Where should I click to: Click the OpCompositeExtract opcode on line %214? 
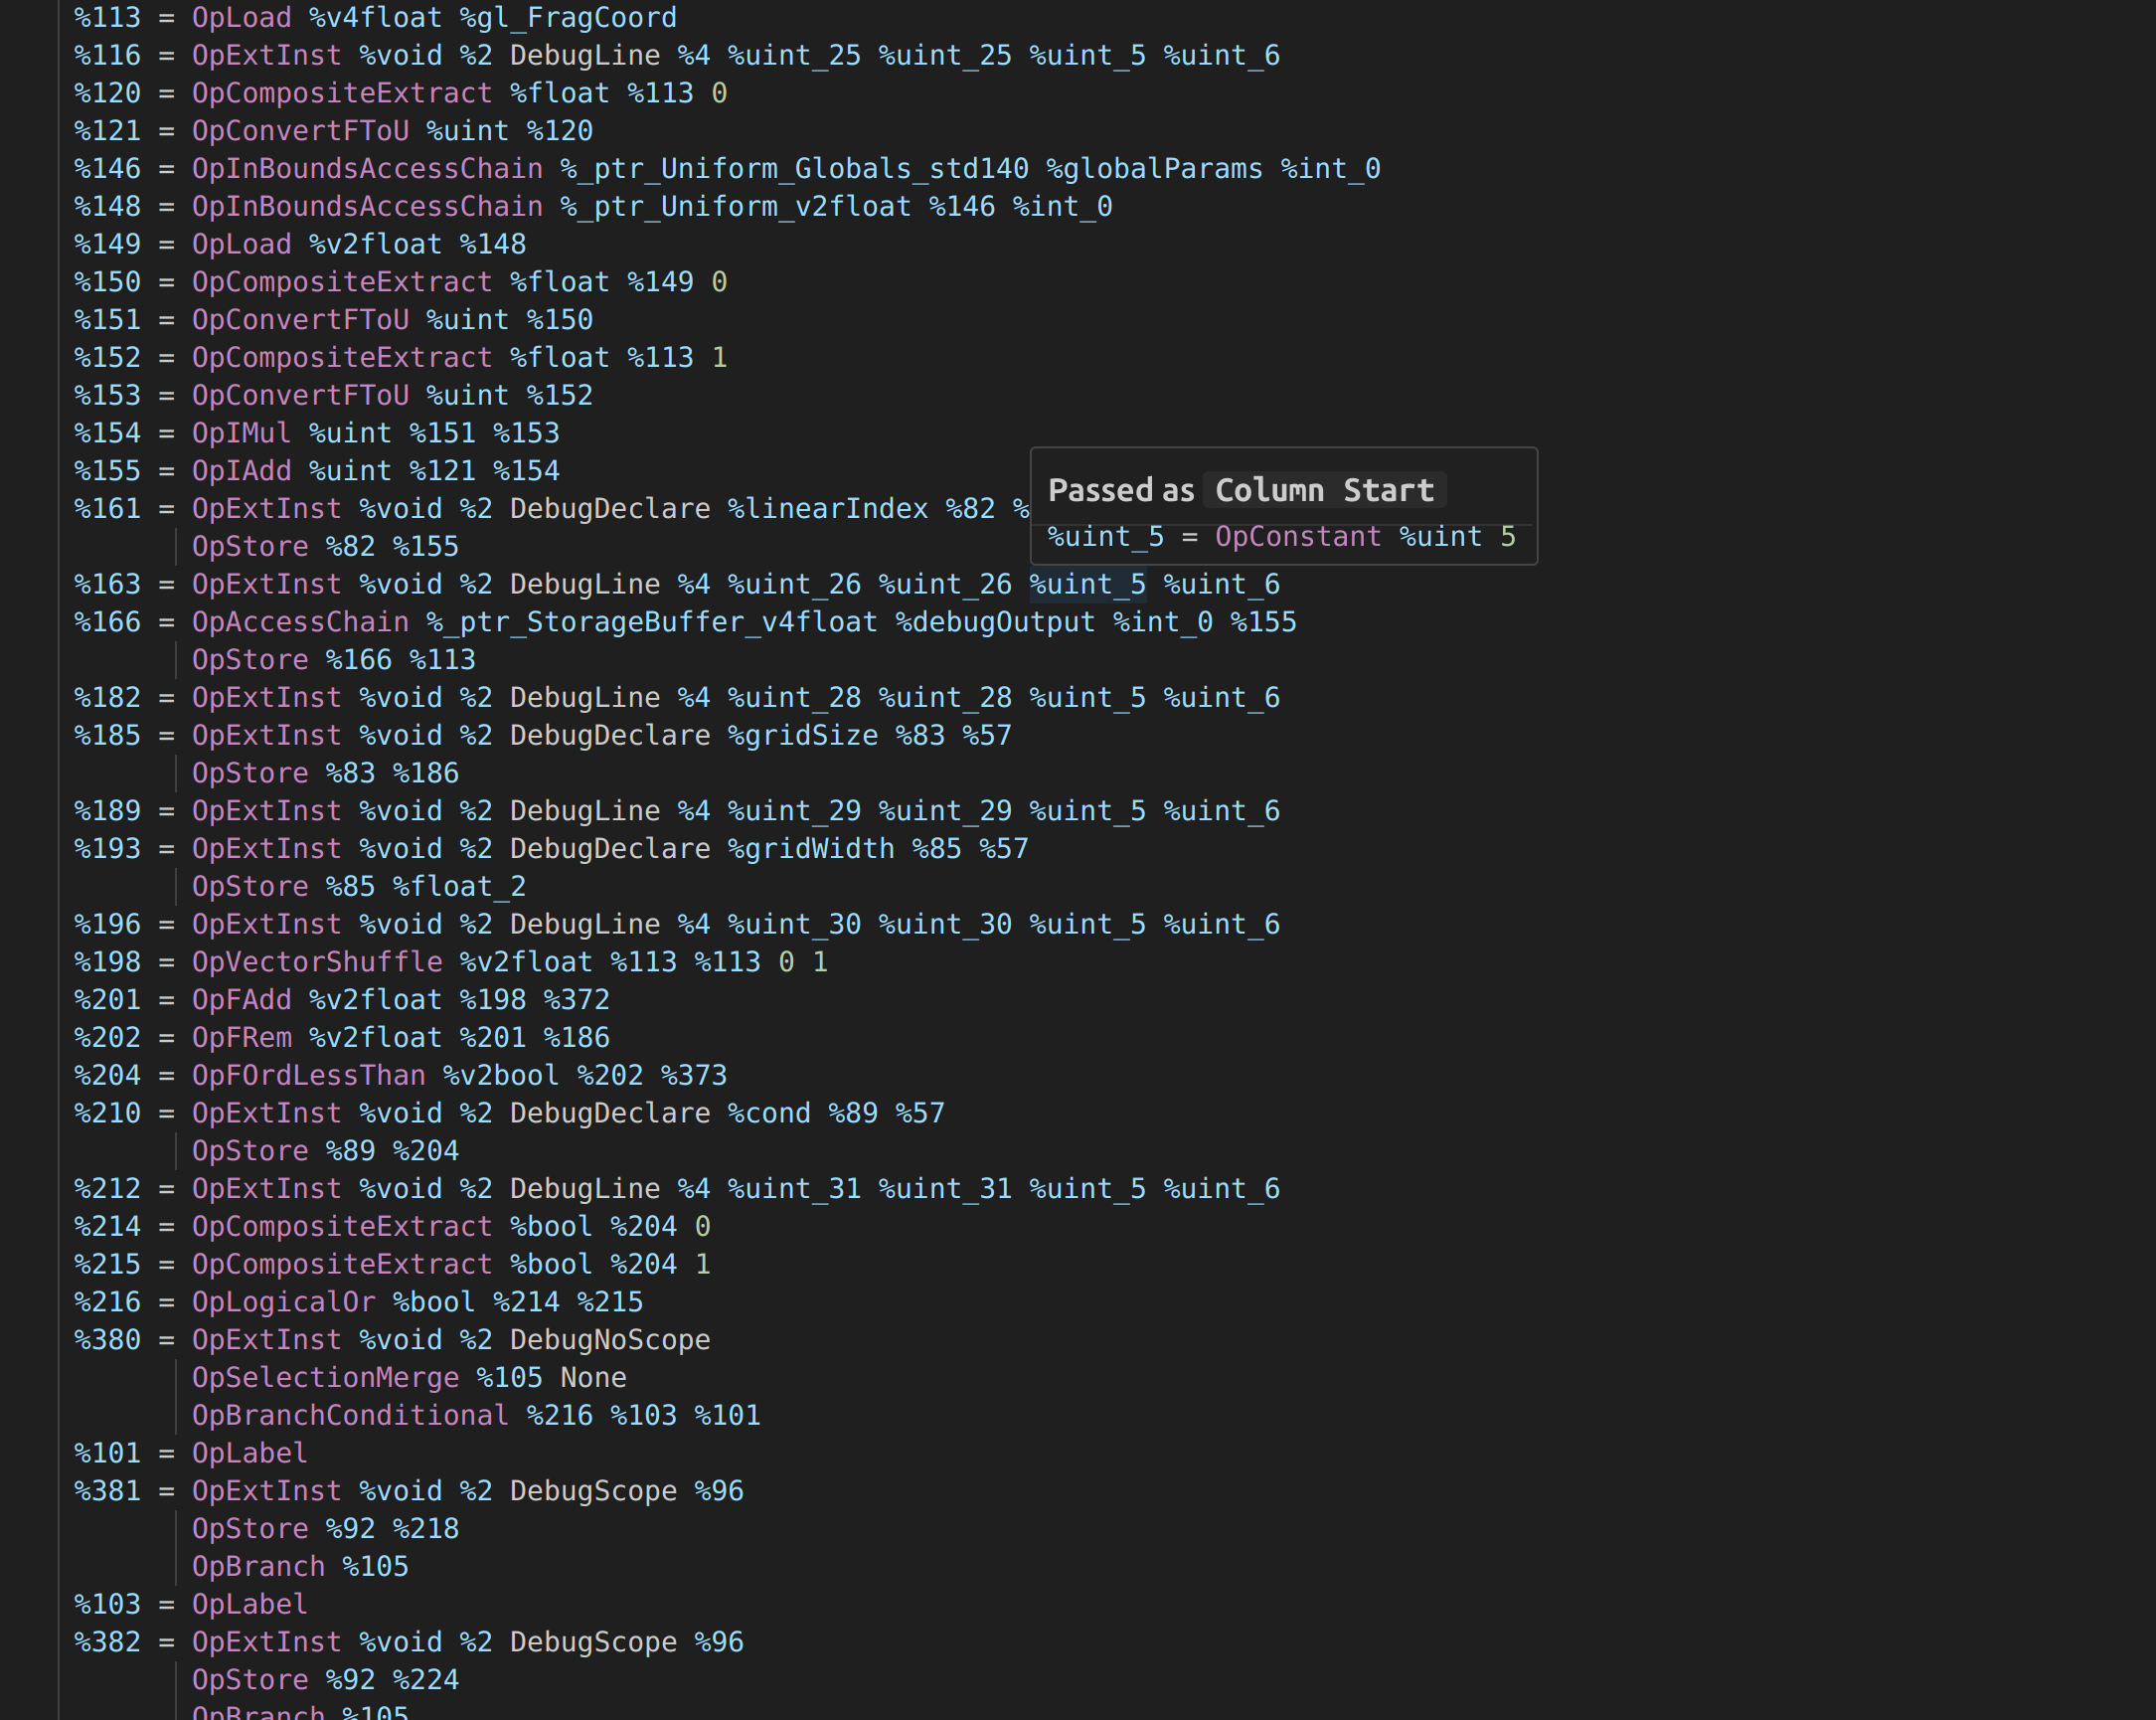point(342,1227)
